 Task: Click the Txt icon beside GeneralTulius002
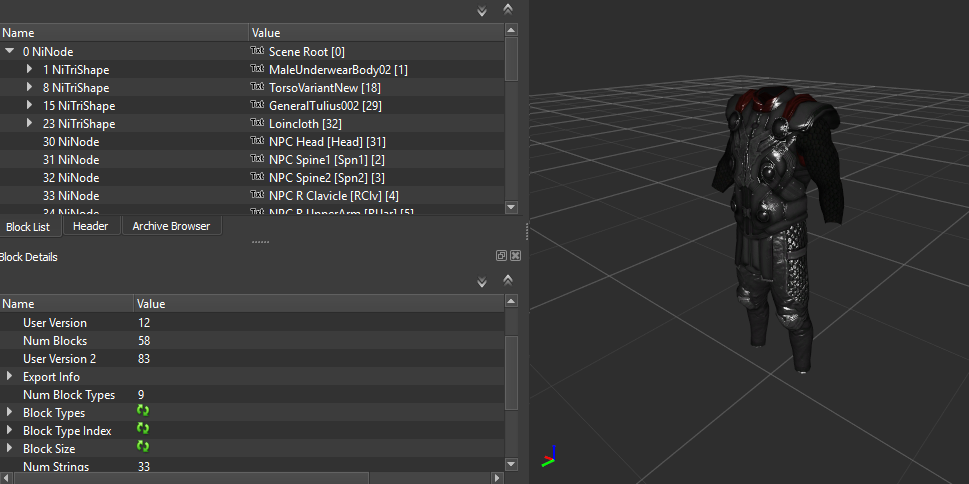(256, 105)
